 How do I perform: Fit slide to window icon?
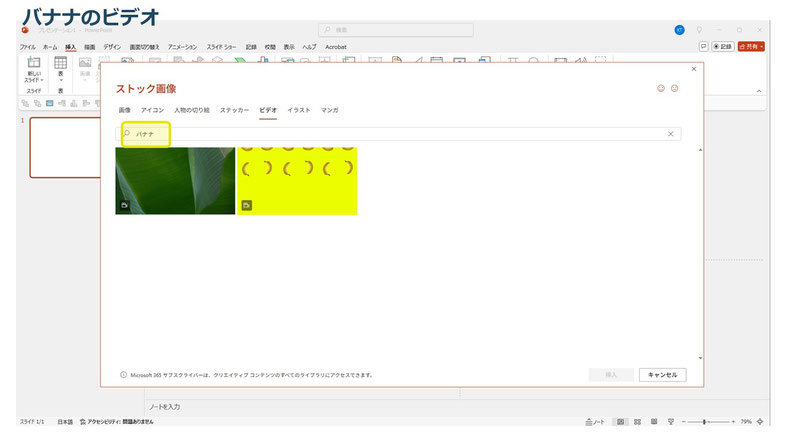coord(760,422)
